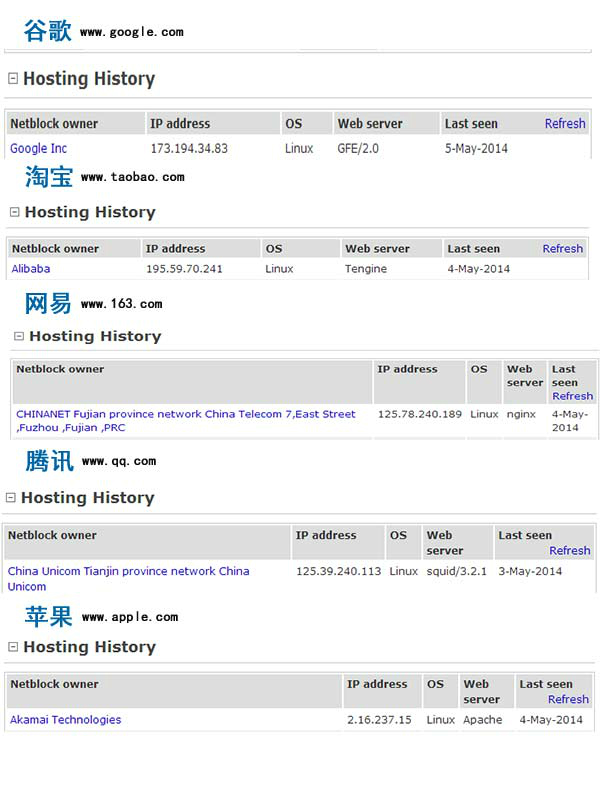Open the Google Inc netblock owner link
Viewport: 600px width, 800px height.
pyautogui.click(x=39, y=148)
